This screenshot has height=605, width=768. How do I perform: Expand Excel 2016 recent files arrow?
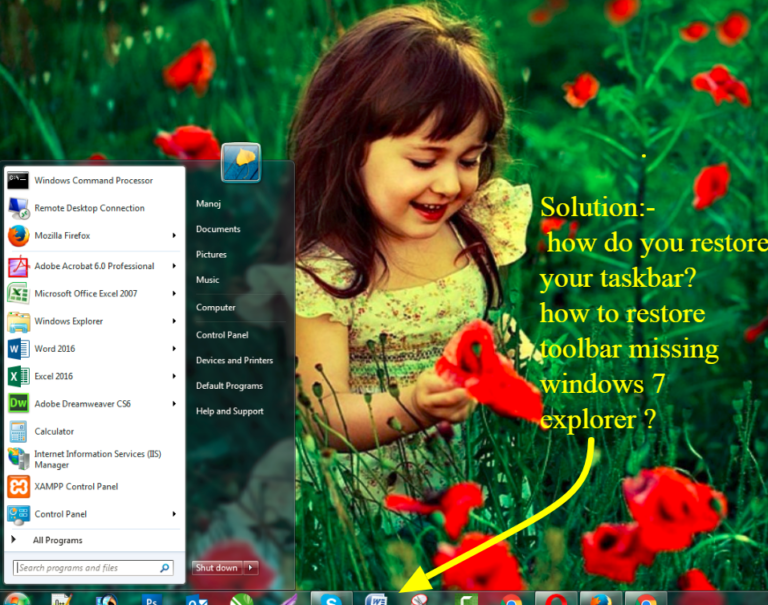point(174,376)
